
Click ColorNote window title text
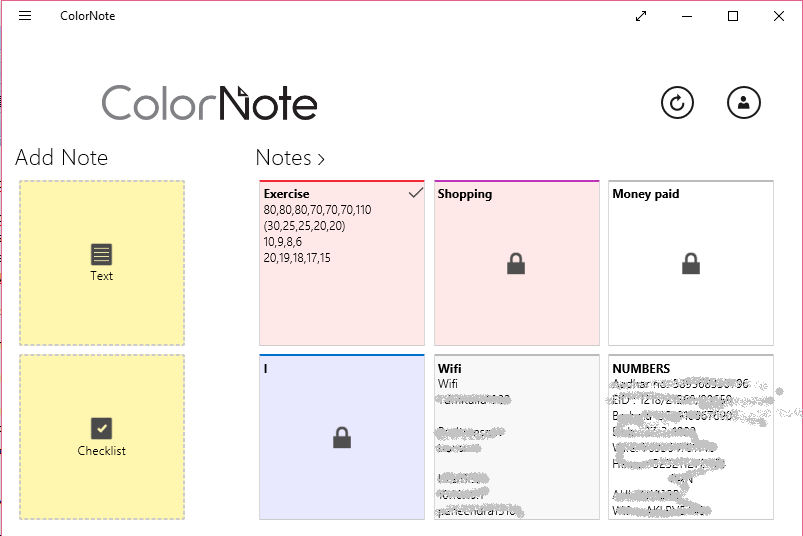(88, 16)
